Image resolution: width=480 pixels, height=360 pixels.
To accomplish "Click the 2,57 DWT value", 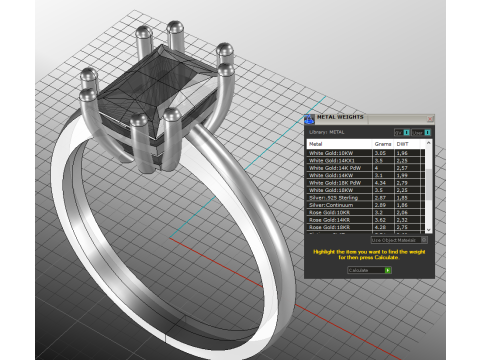I will click(x=402, y=168).
